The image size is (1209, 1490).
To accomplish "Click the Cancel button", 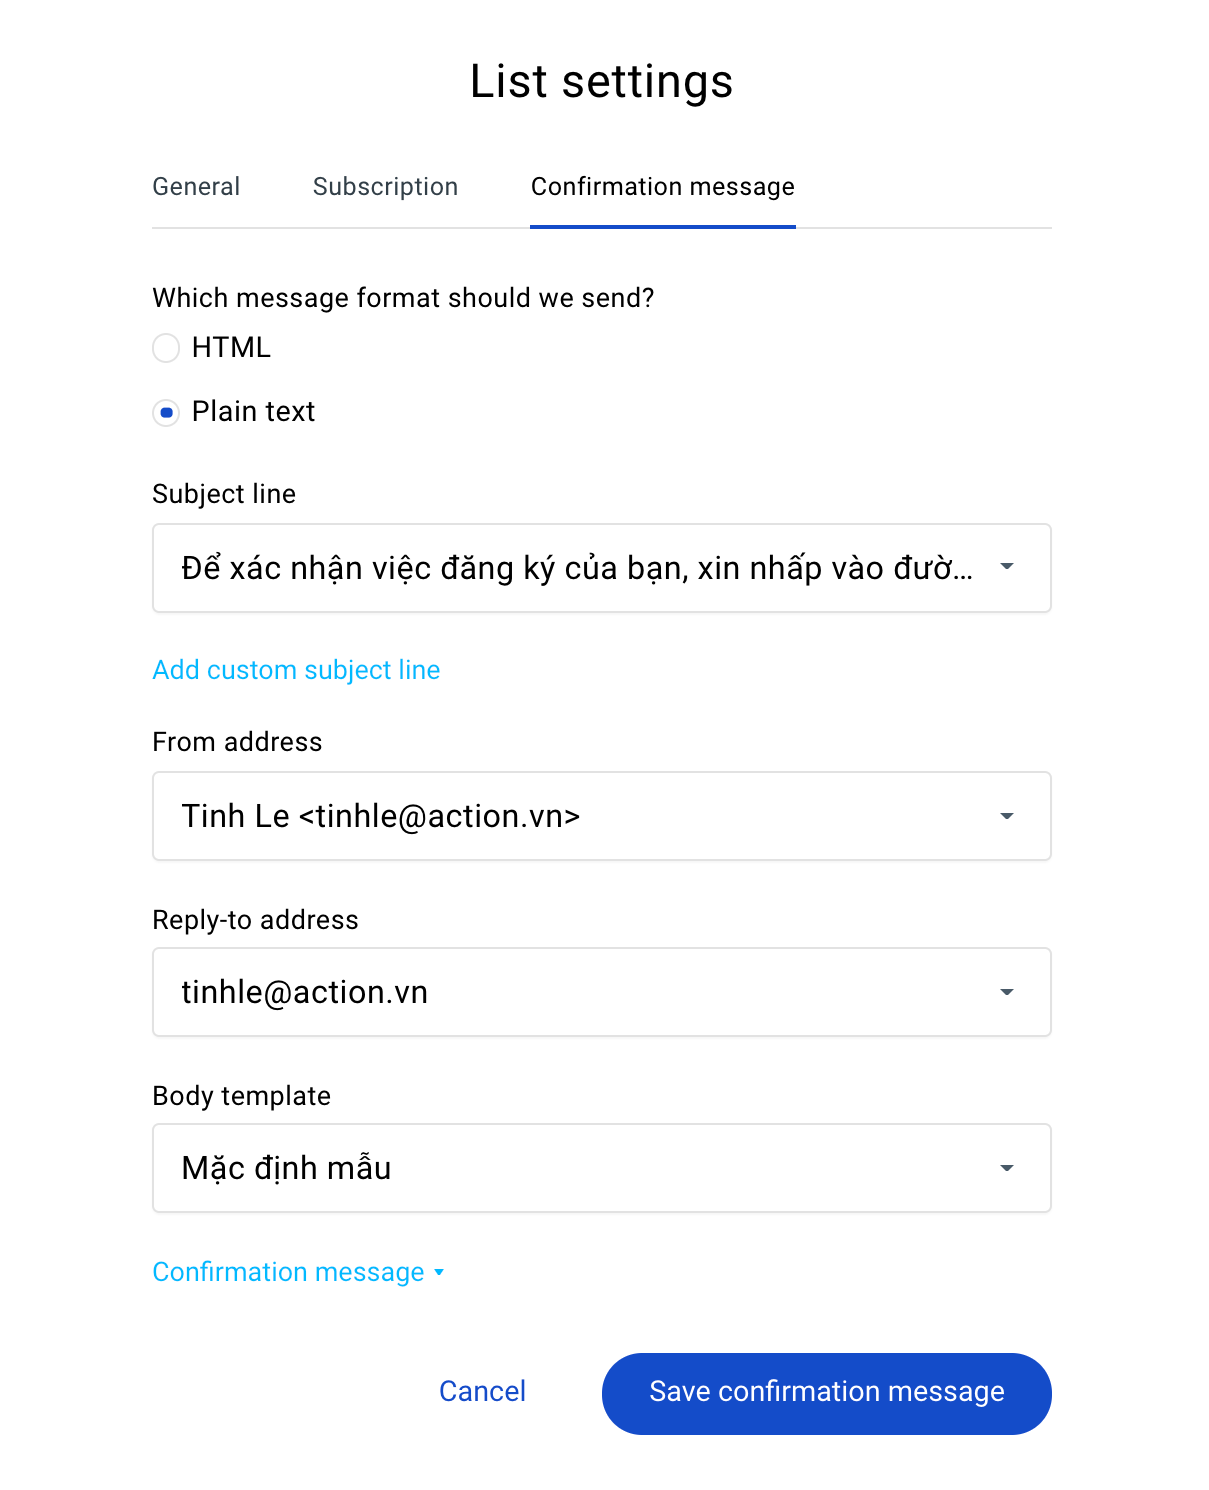I will pos(482,1391).
